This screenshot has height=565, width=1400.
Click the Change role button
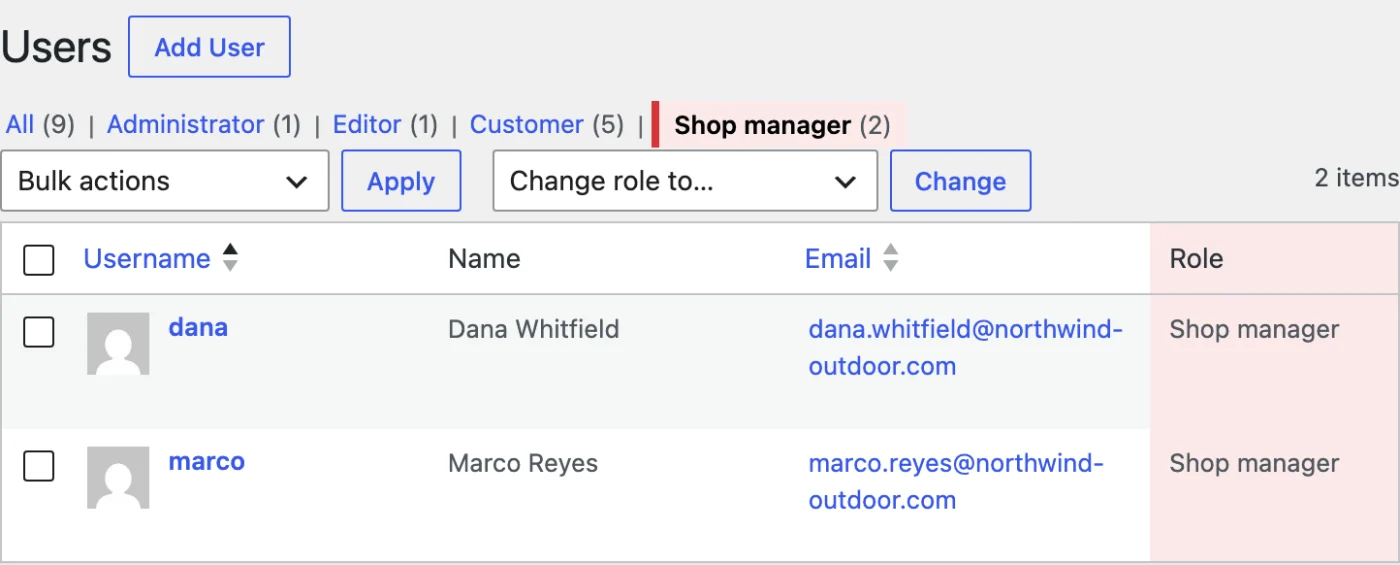tap(960, 181)
